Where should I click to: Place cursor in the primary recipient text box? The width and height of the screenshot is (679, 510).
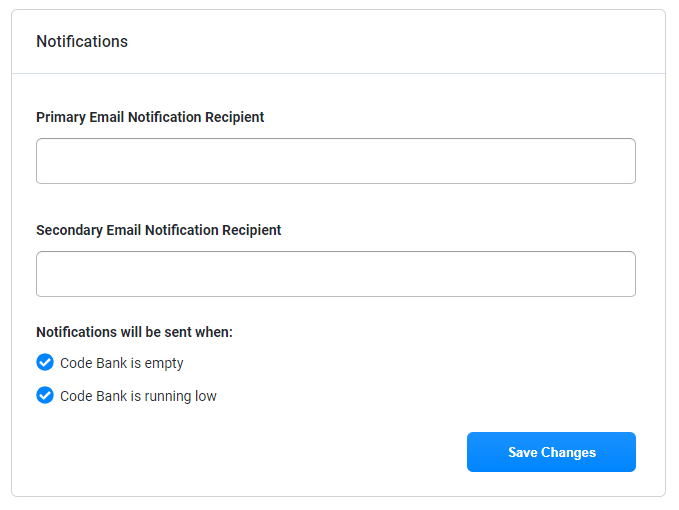tap(336, 161)
